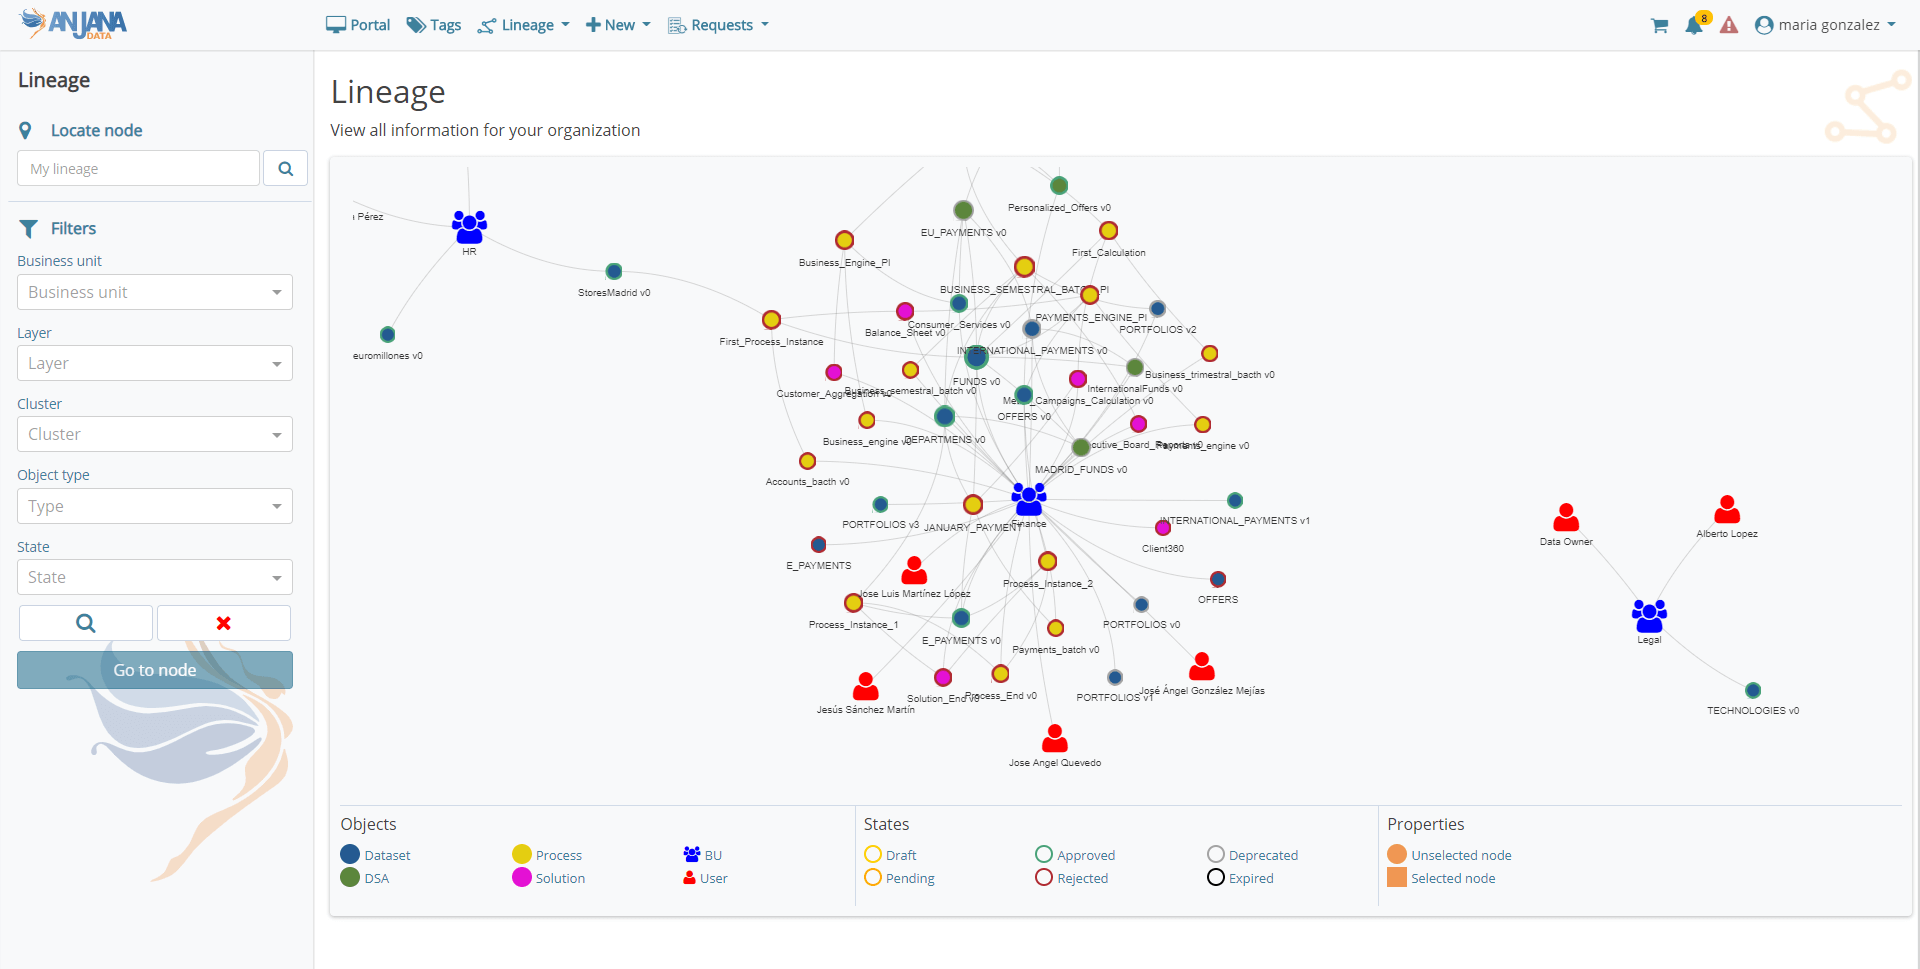Open the shopping cart icon
Image resolution: width=1920 pixels, height=969 pixels.
coord(1659,26)
